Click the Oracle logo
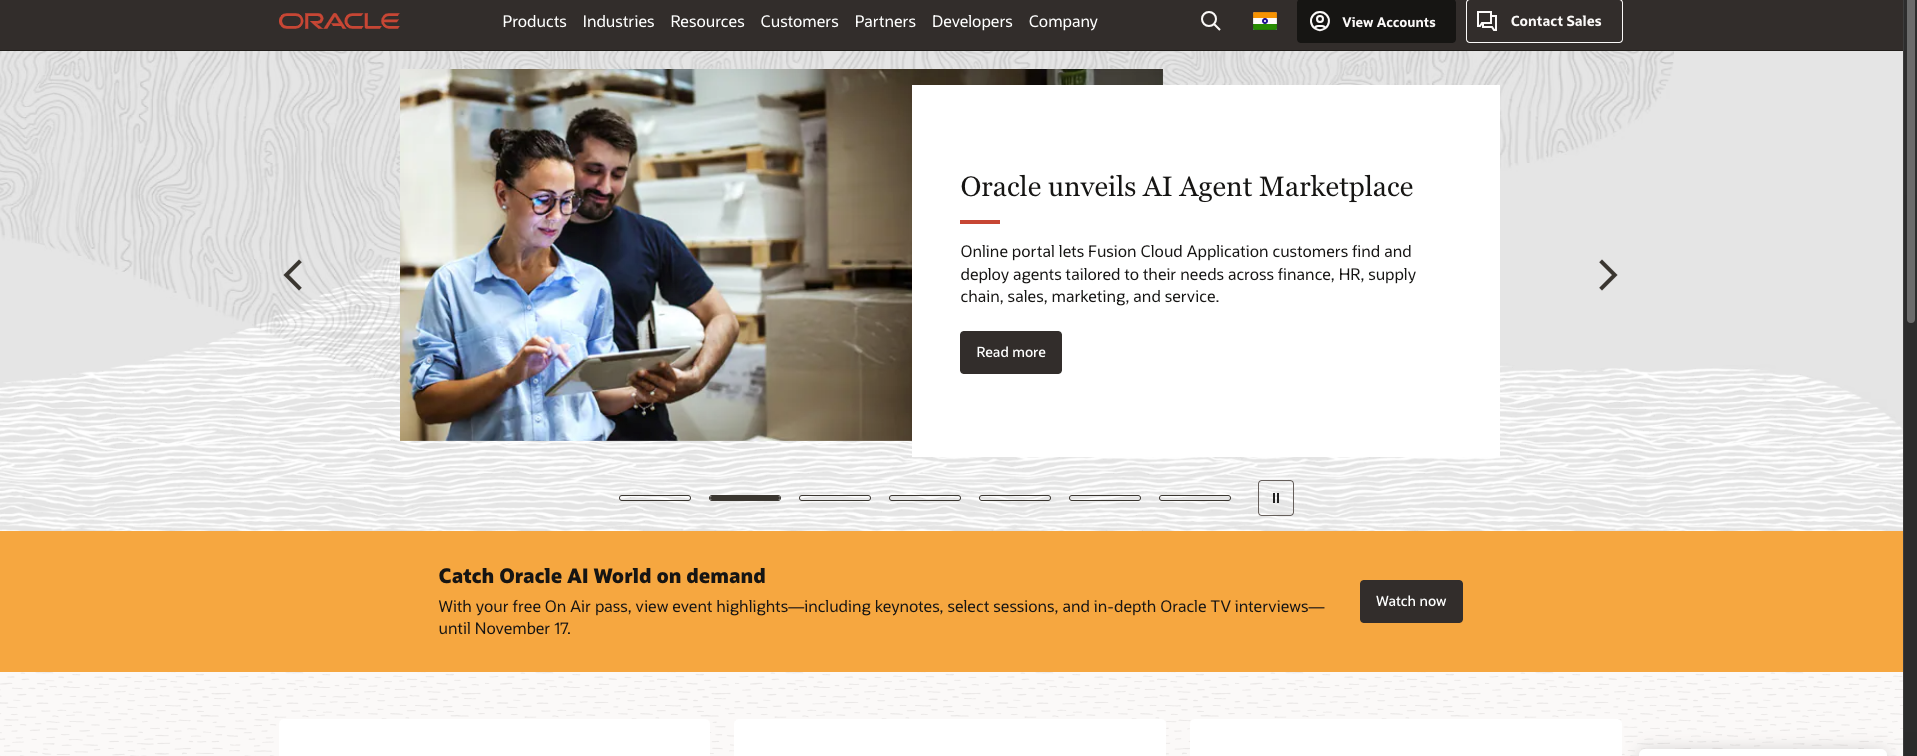This screenshot has height=756, width=1917. [x=339, y=21]
